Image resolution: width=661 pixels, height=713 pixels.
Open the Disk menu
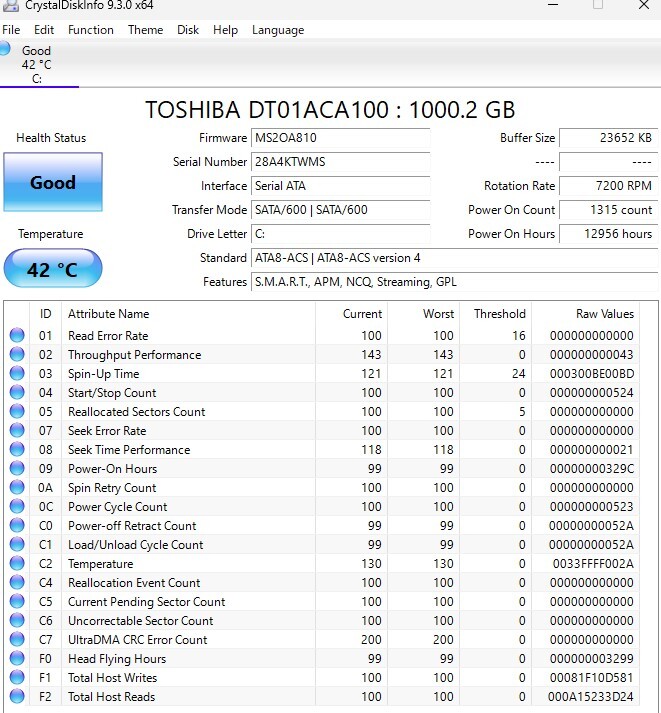click(188, 30)
